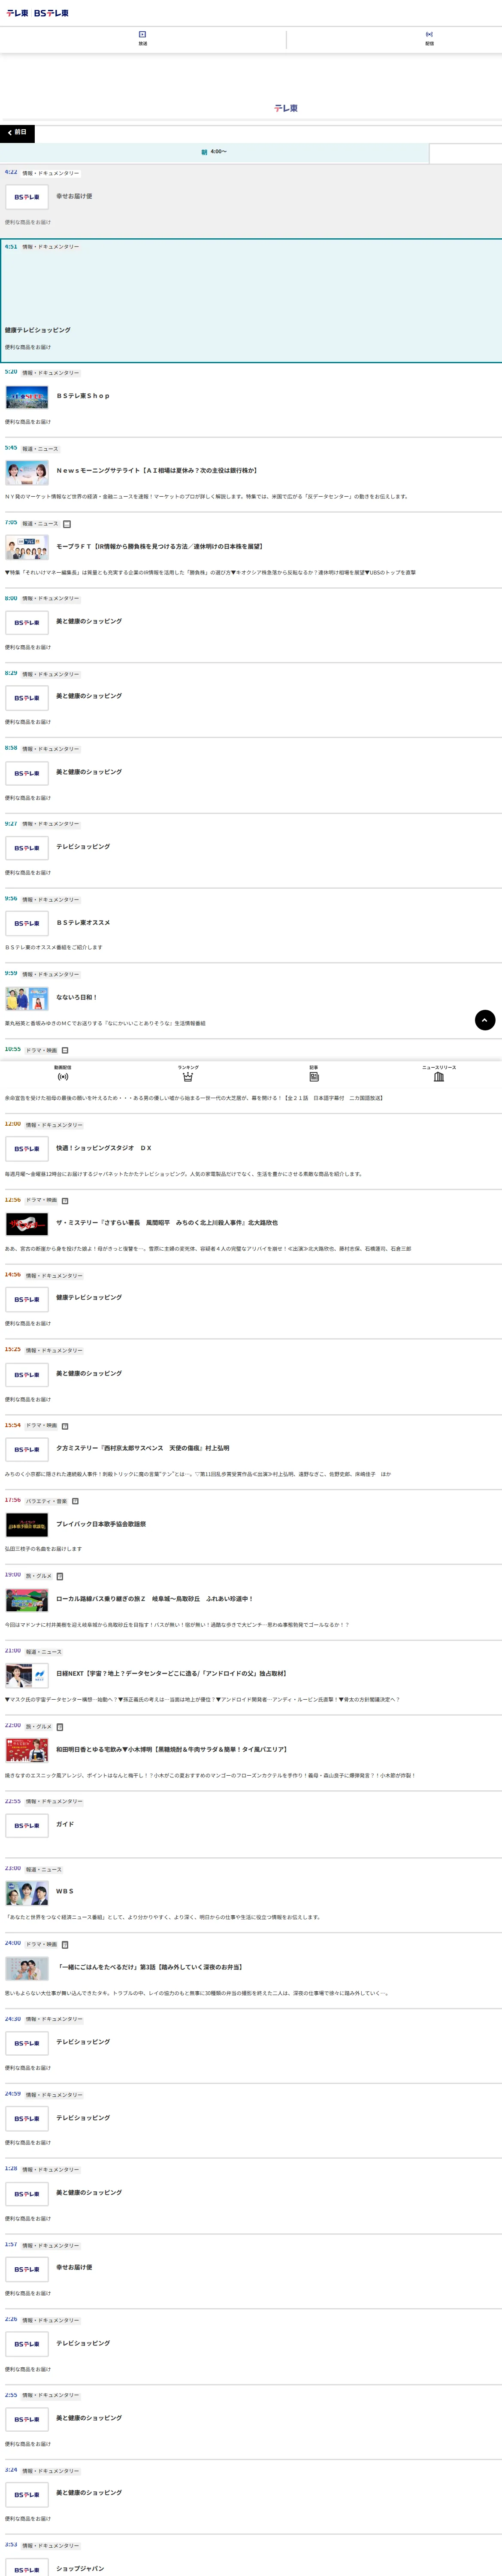Viewport: 502px width, 2576px height.
Task: Open the 日経NEXT program title
Action: (x=171, y=1673)
